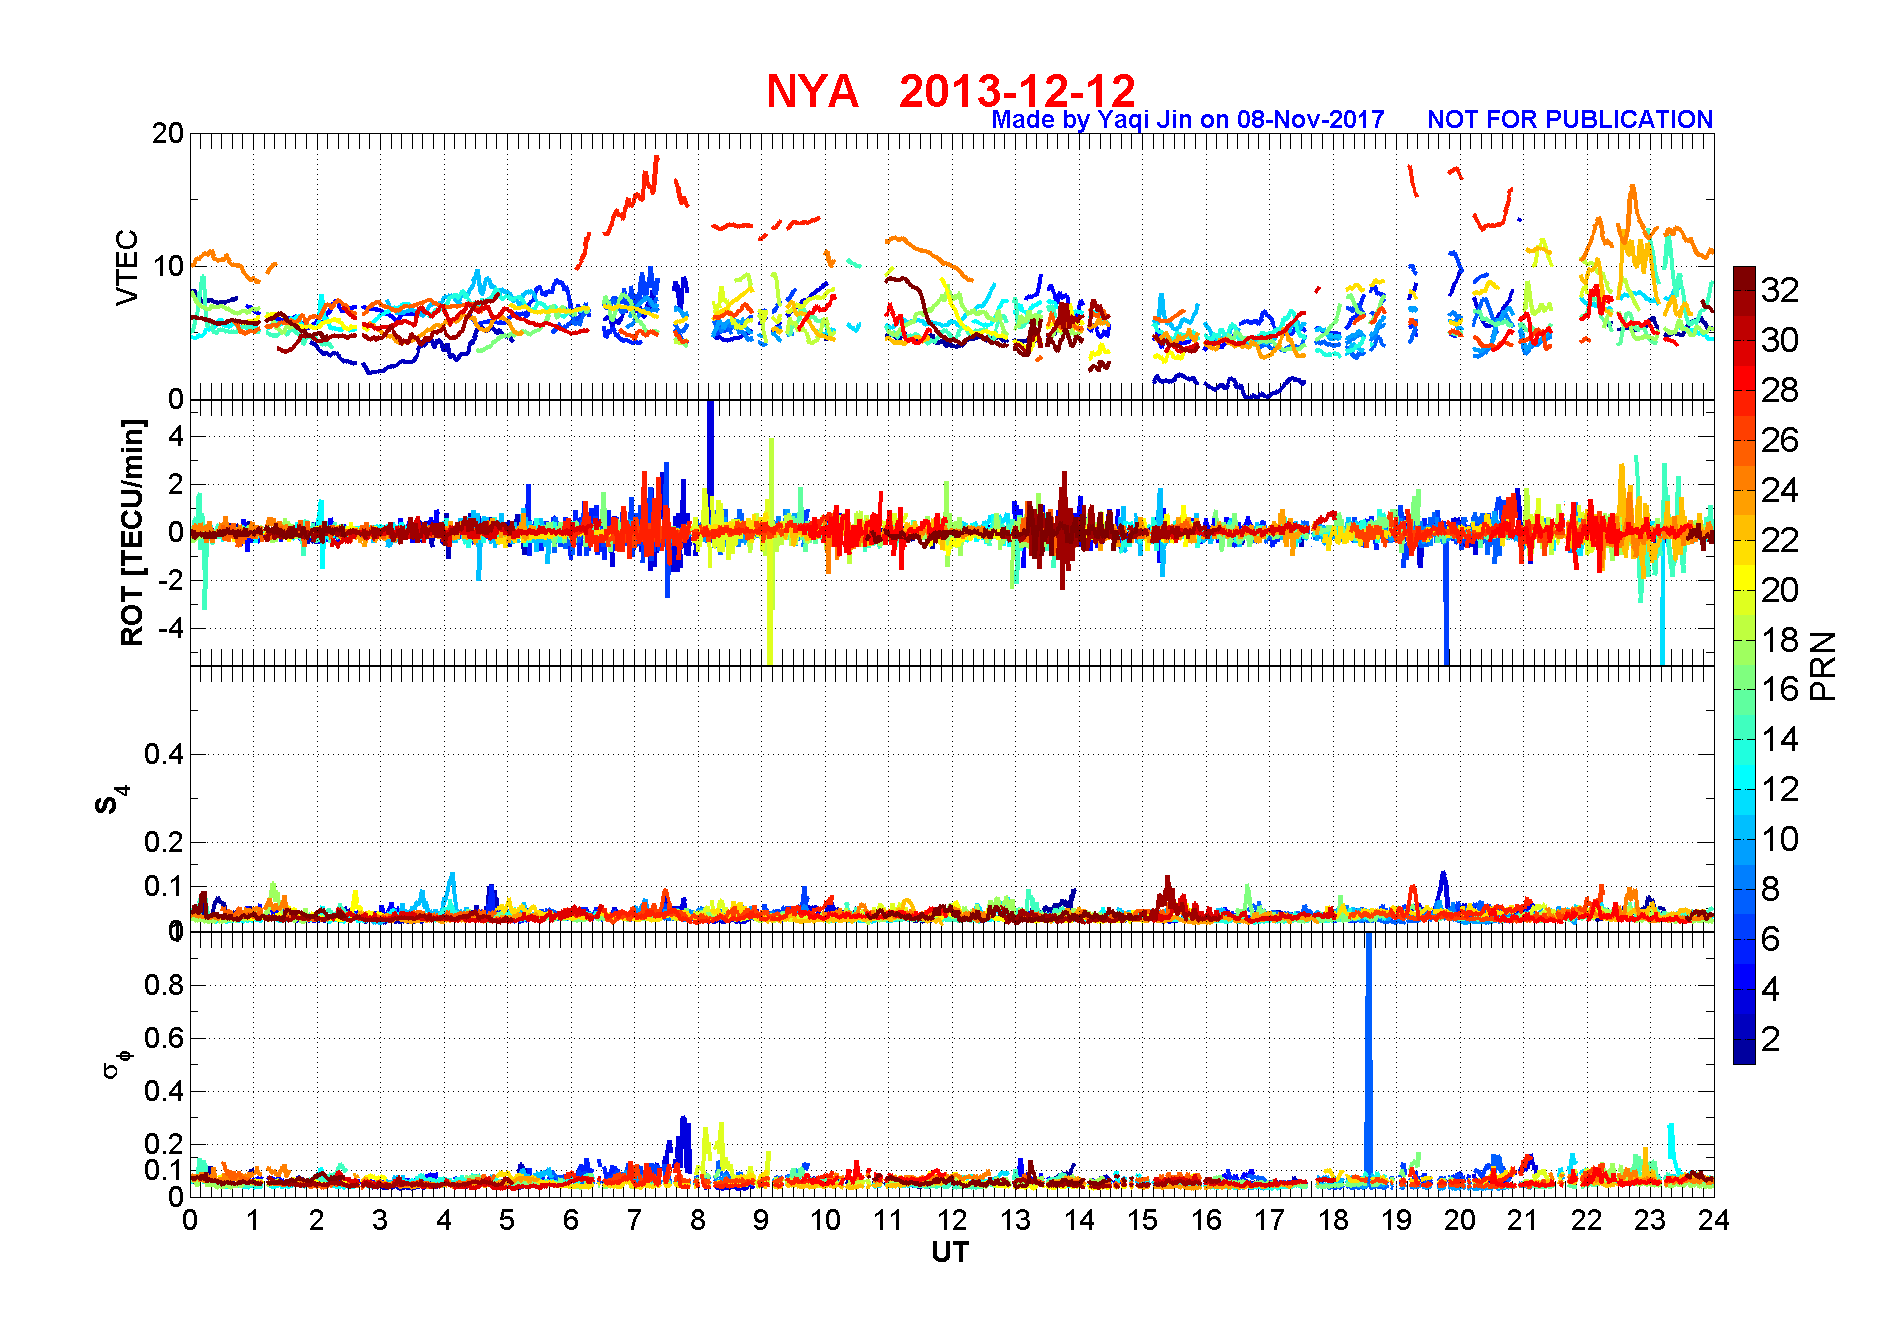The height and width of the screenshot is (1330, 1904).
Task: Click colorbar tick label 24
Action: click(x=1780, y=490)
